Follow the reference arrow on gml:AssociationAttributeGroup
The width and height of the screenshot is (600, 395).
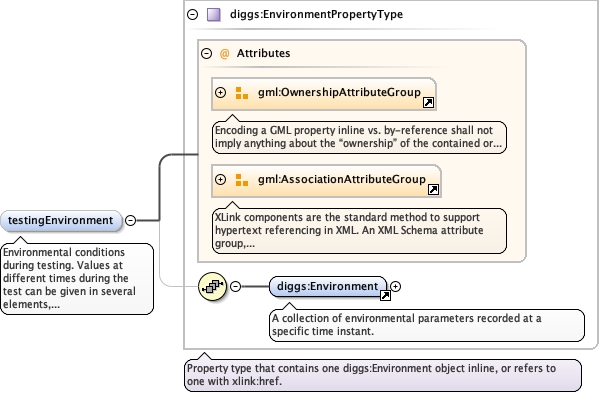433,189
